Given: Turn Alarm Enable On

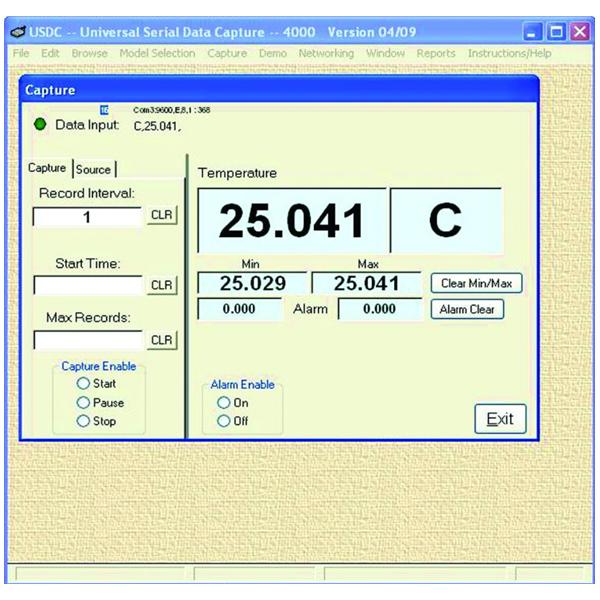Looking at the screenshot, I should [x=223, y=403].
